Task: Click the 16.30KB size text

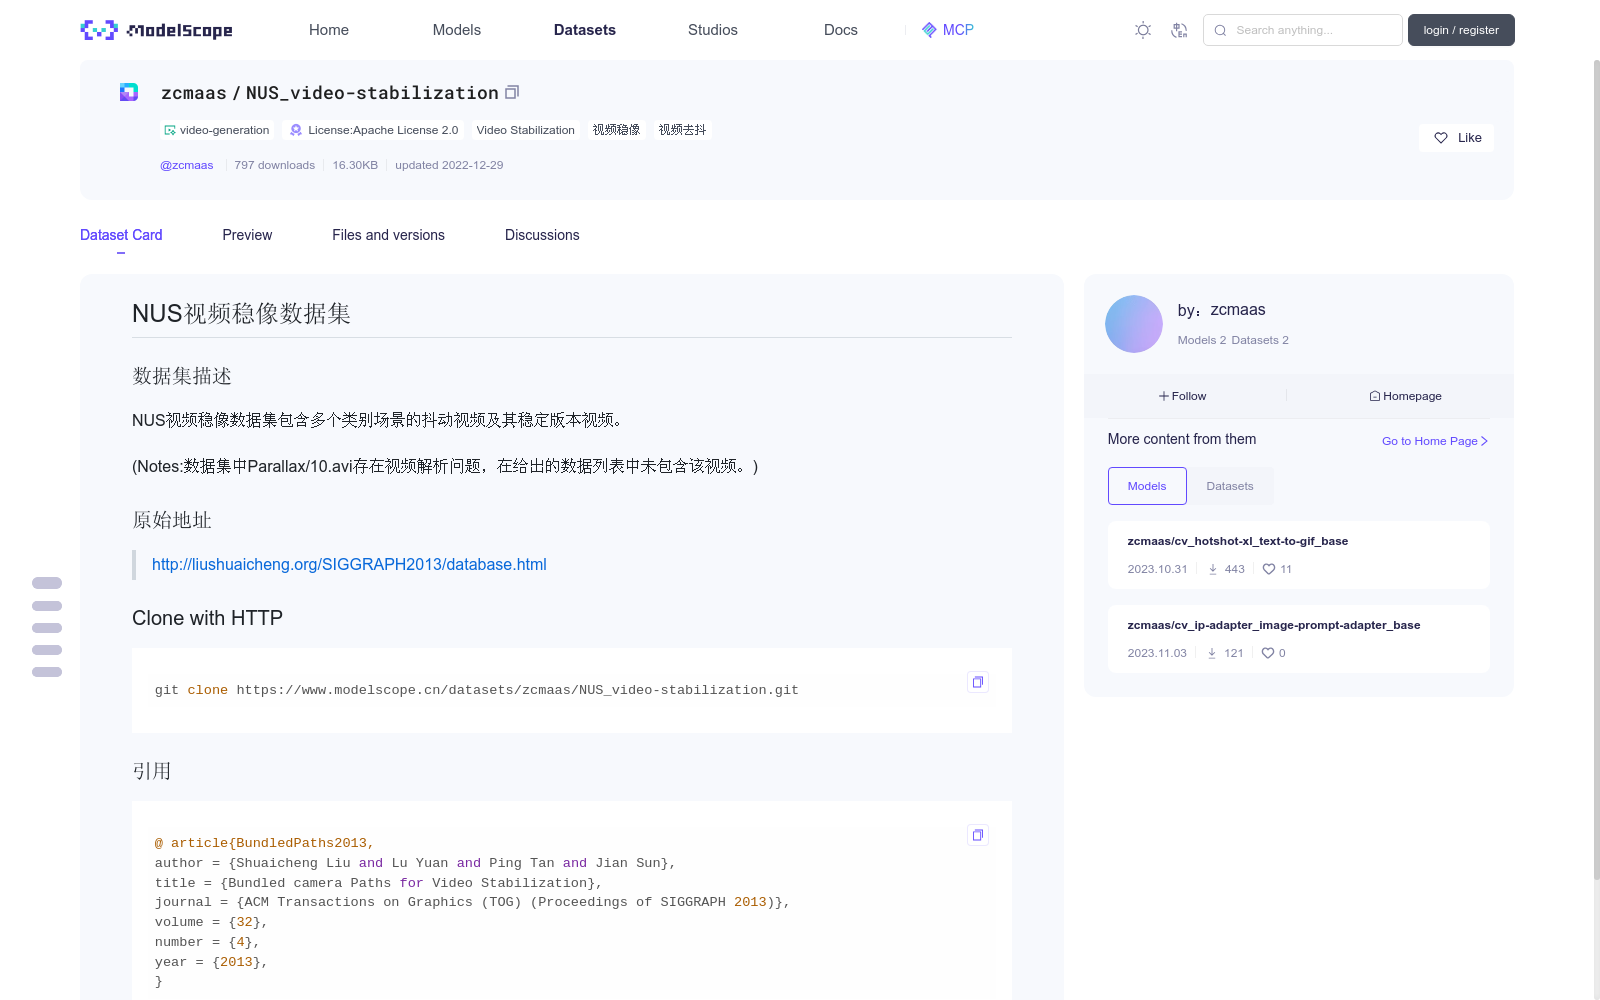Action: 355,165
